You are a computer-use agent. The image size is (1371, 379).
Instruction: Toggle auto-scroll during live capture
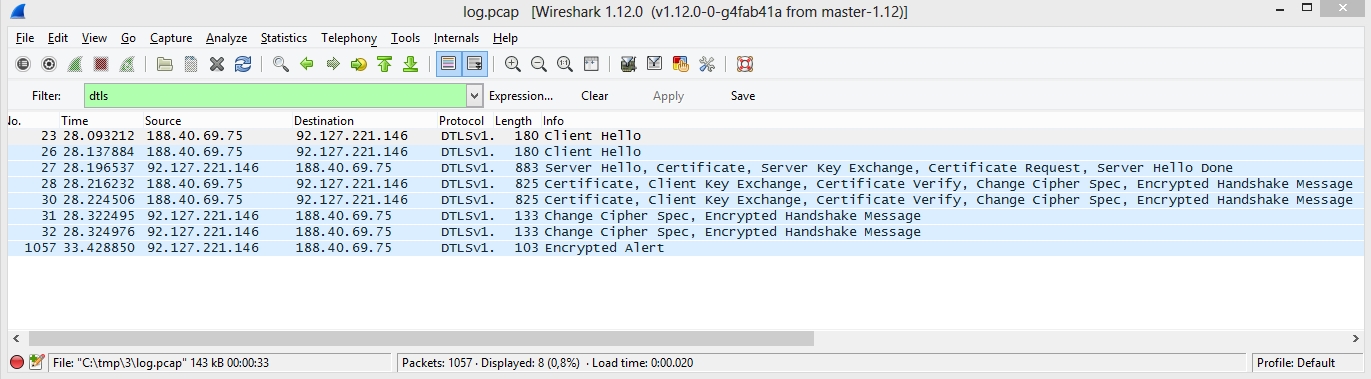[474, 64]
